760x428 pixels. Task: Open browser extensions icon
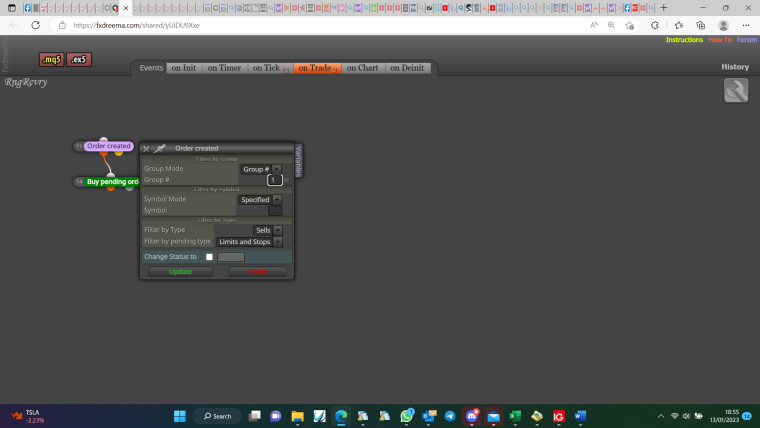click(x=655, y=25)
